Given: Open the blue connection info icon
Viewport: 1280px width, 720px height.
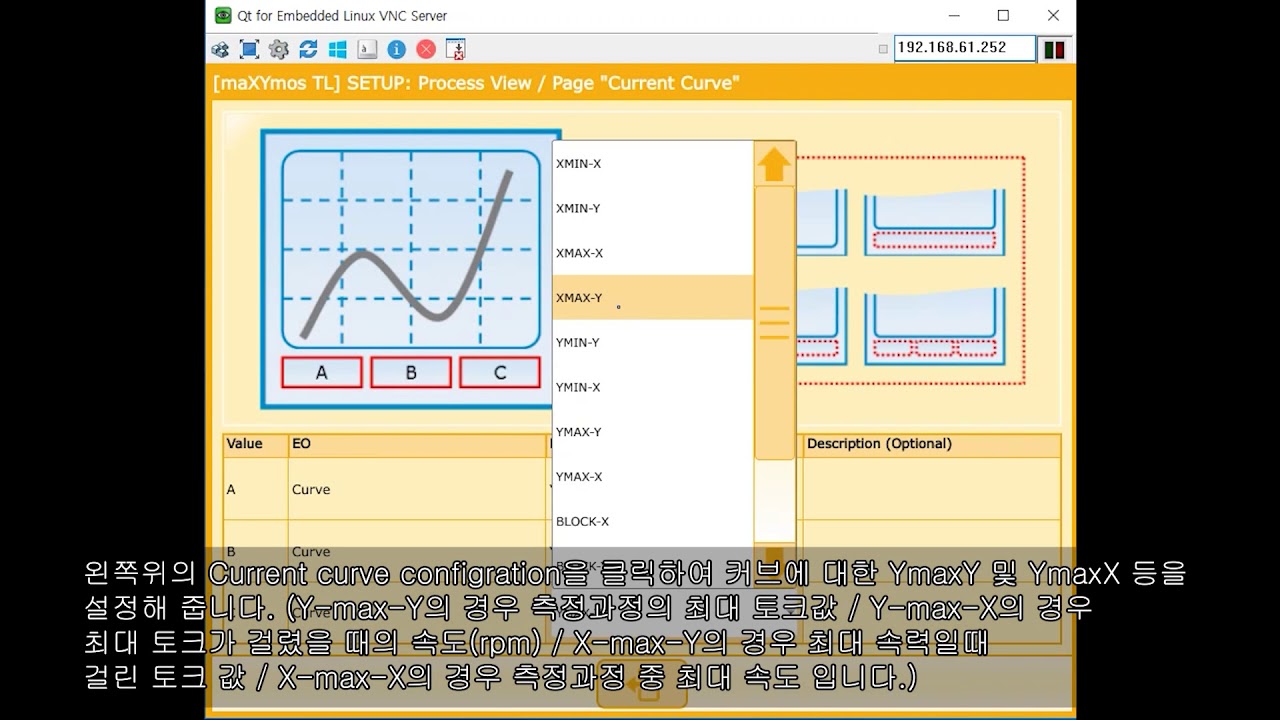Looking at the screenshot, I should click(x=396, y=49).
